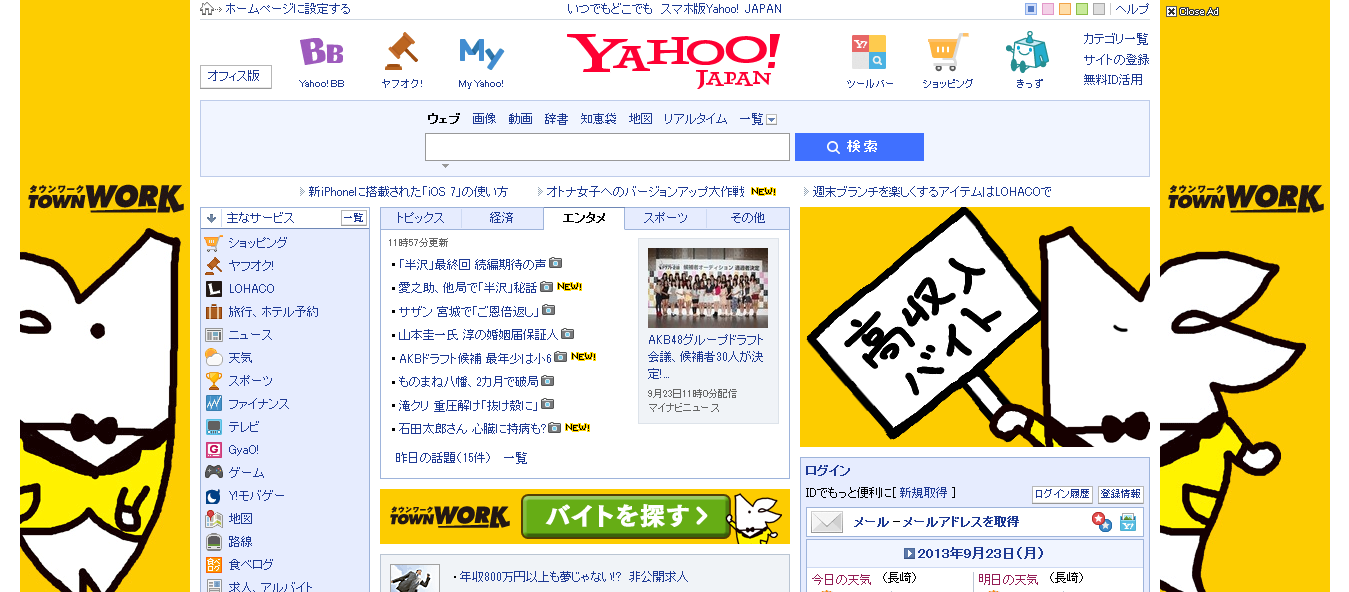Click the down arrow beside 主なサービス
The image size is (1349, 592).
[211, 218]
